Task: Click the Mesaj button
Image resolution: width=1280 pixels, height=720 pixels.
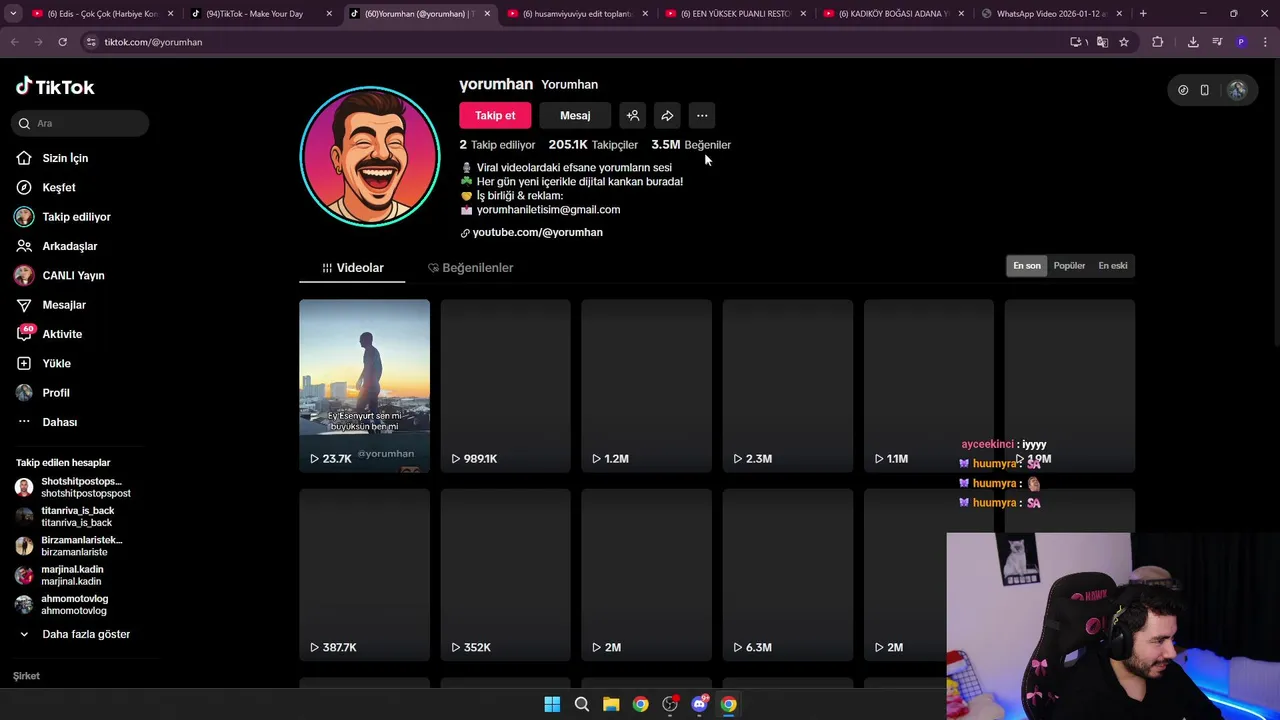Action: pos(575,115)
